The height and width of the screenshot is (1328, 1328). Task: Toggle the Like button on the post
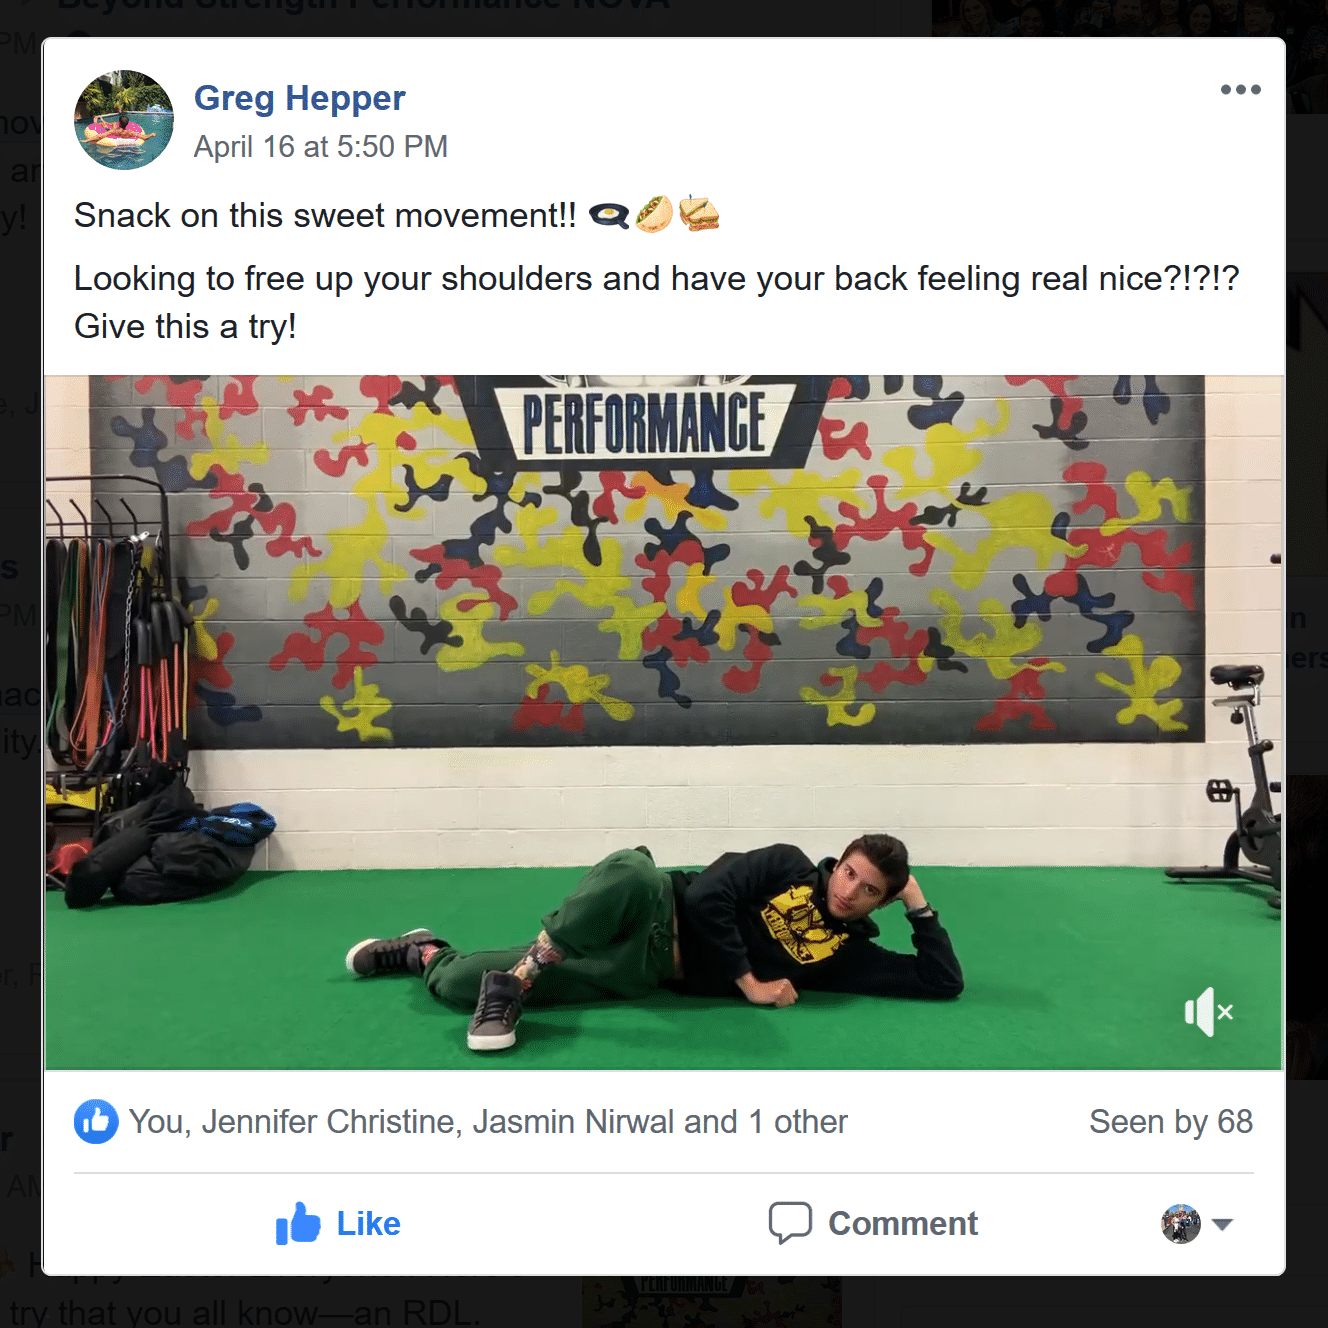[338, 1223]
